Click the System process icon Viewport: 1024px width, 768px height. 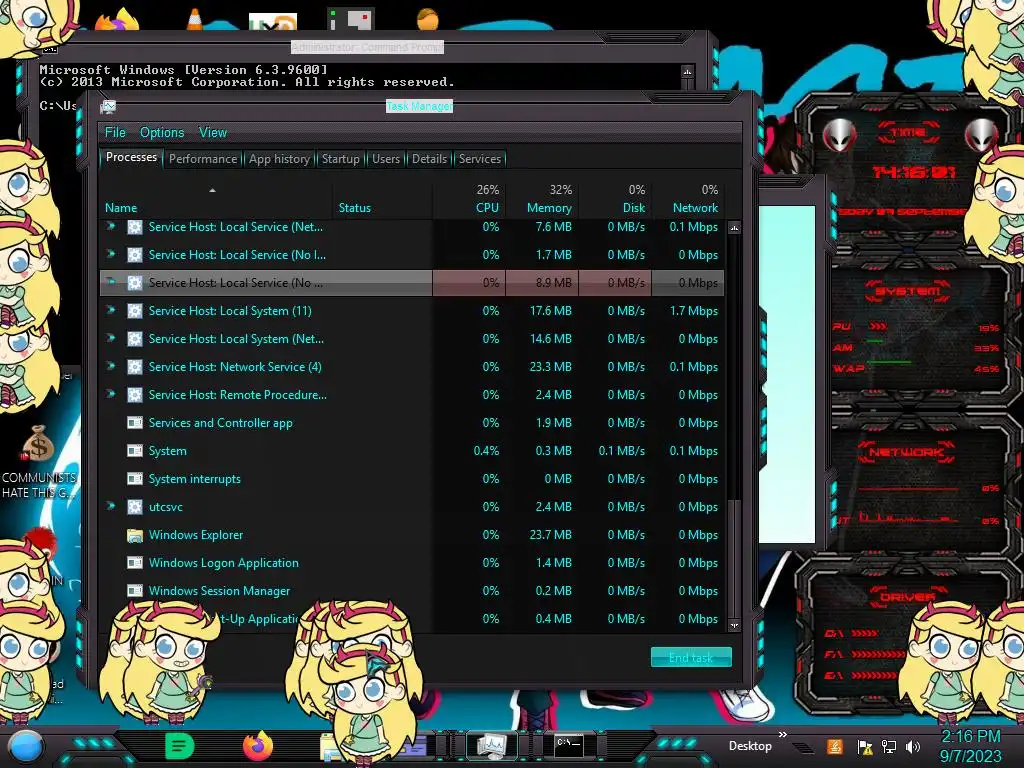tap(135, 451)
